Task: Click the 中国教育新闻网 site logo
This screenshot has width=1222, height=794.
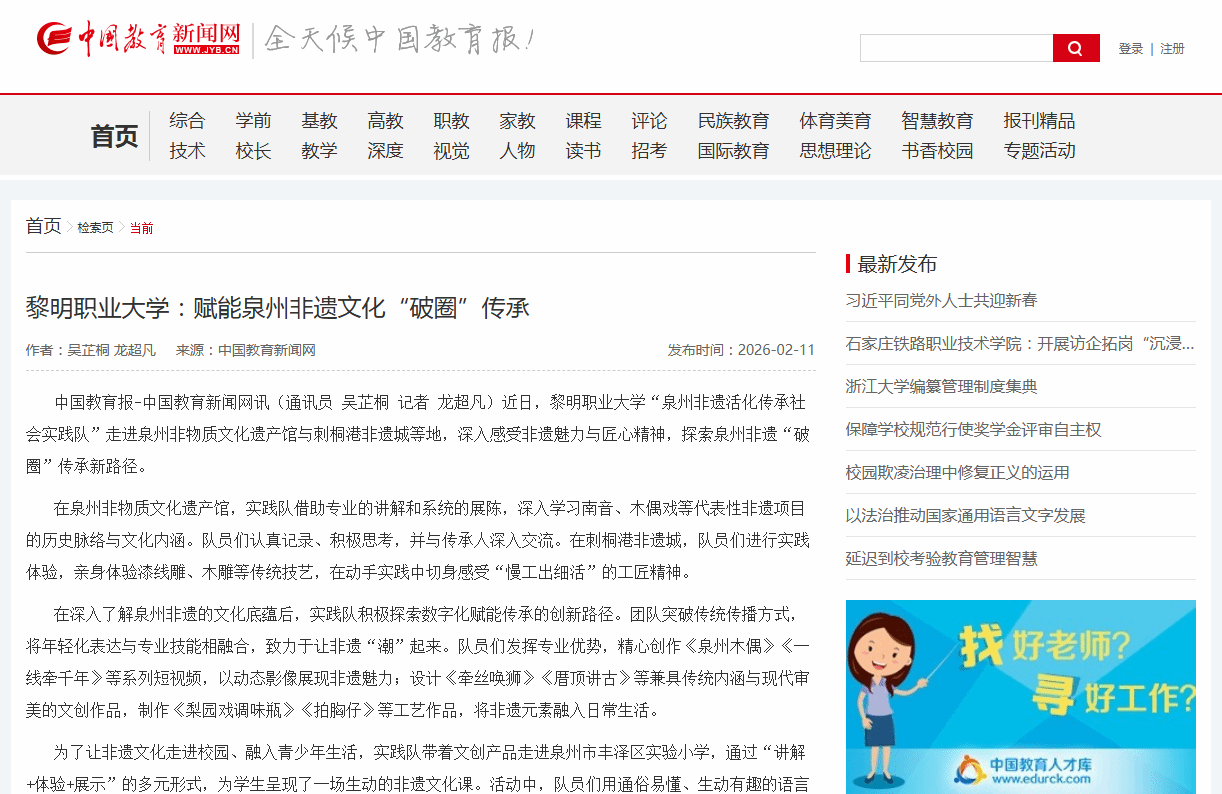Action: 139,39
